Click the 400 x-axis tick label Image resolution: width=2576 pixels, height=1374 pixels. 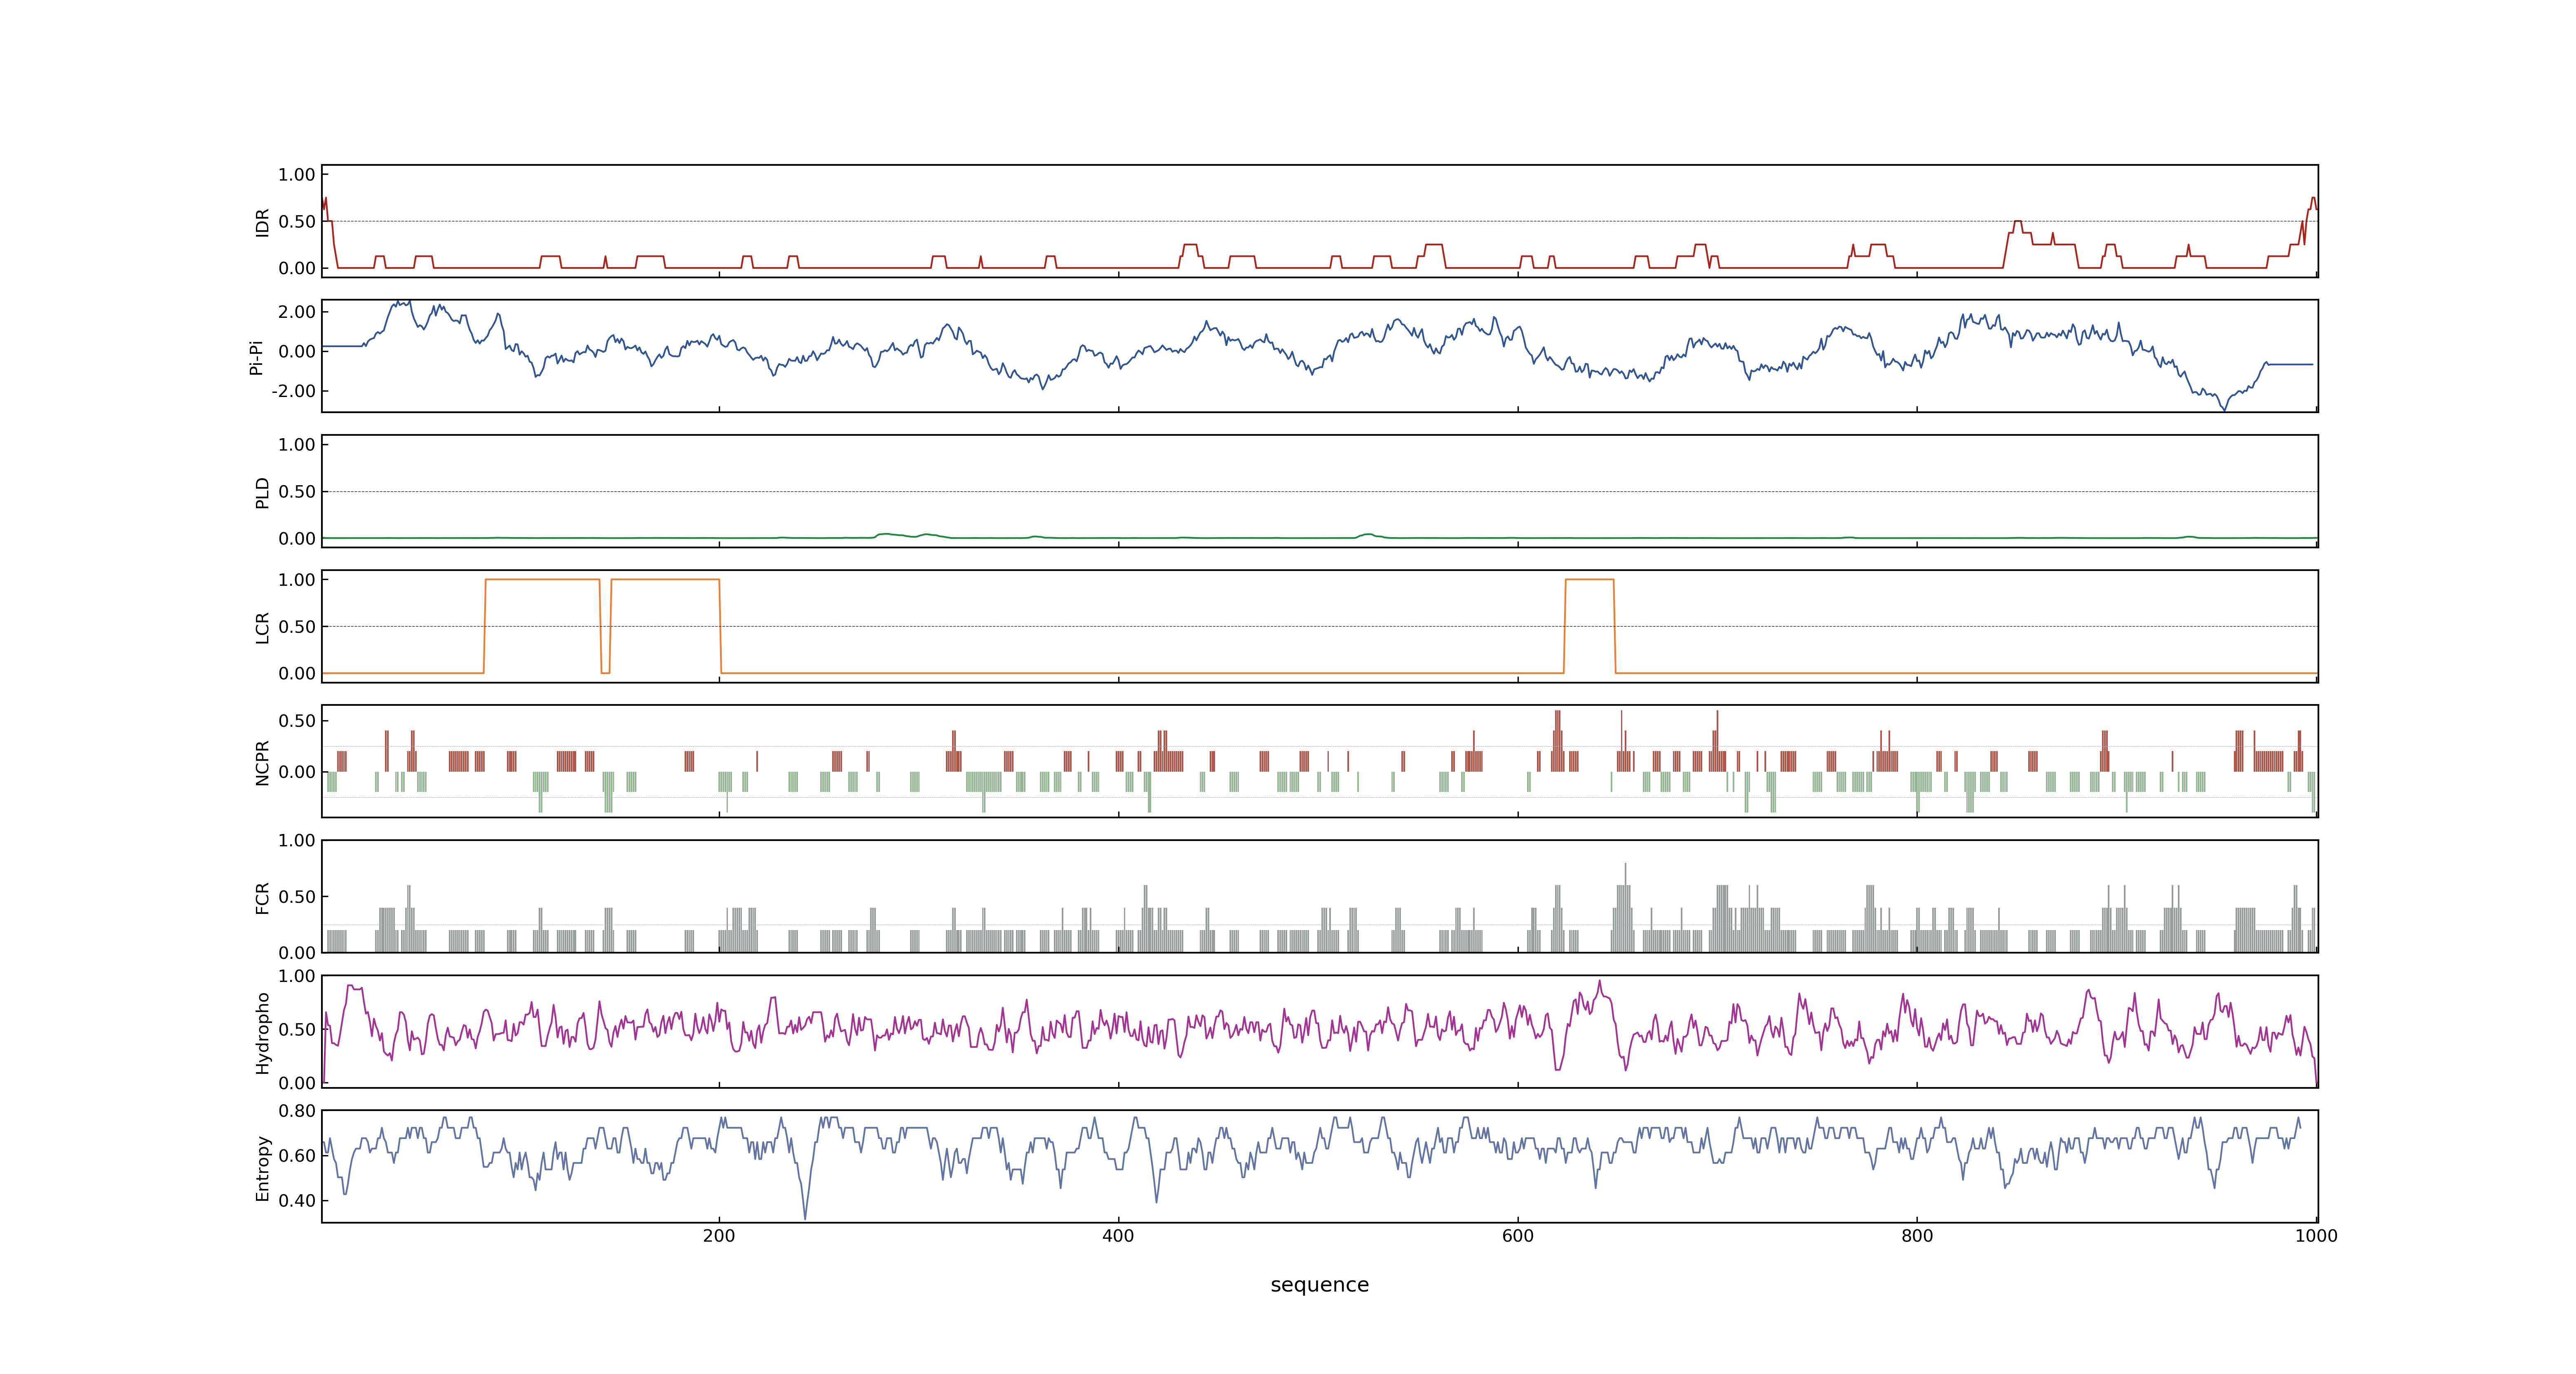click(x=1118, y=1236)
